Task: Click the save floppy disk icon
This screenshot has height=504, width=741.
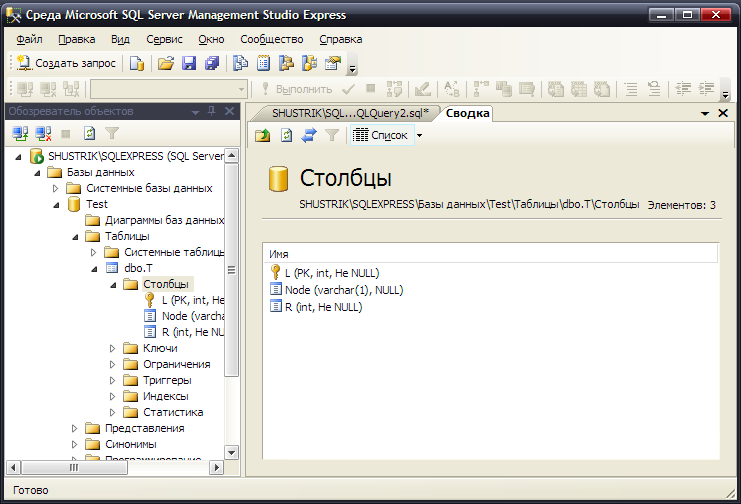Action: [189, 63]
